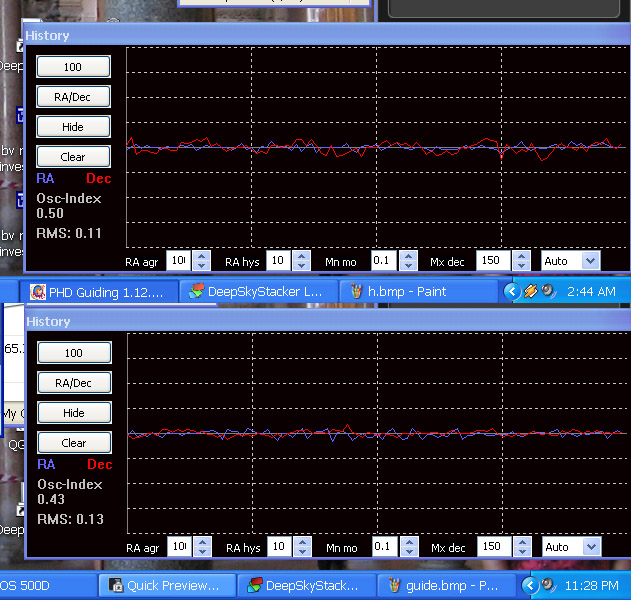631x600 pixels.
Task: Click the Quick Preview... taskbar icon
Action: point(116,585)
